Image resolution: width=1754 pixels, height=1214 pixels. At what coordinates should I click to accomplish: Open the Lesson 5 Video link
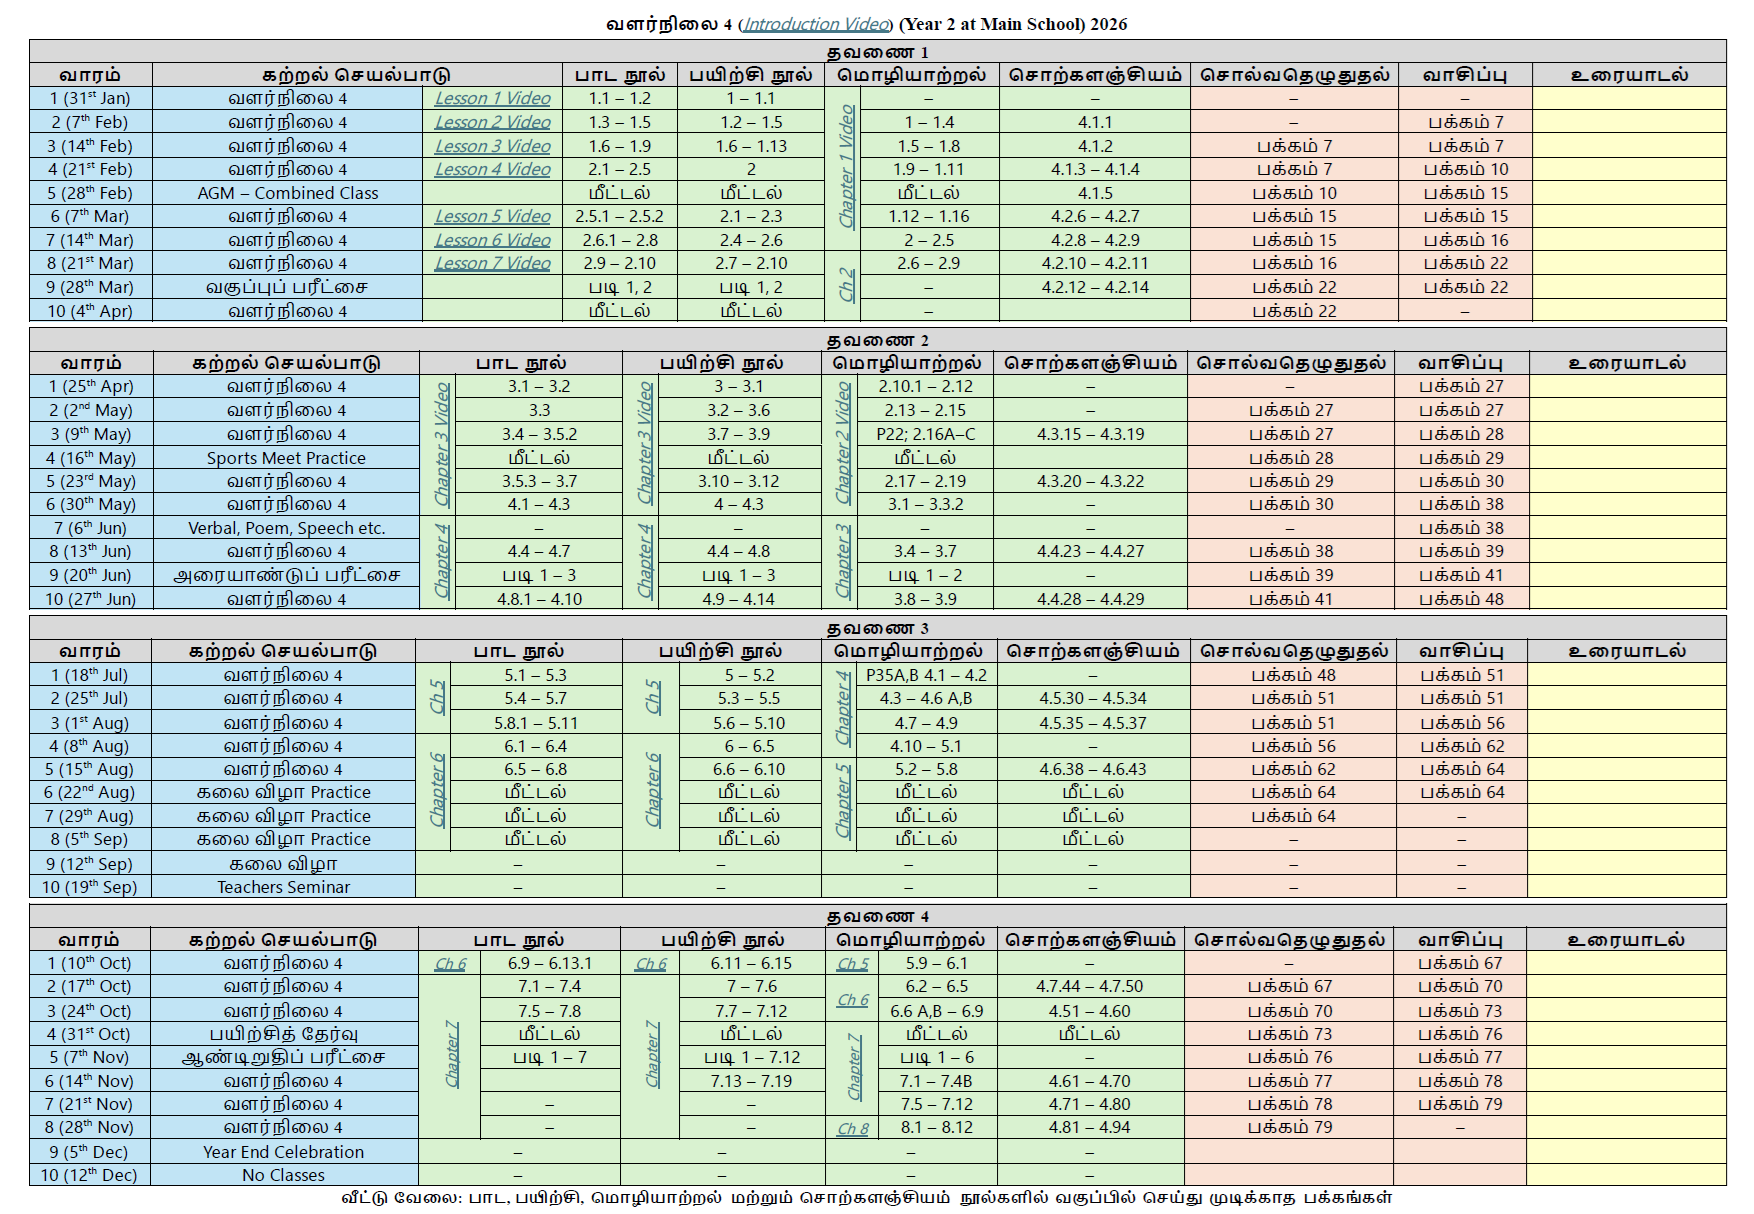(x=492, y=216)
